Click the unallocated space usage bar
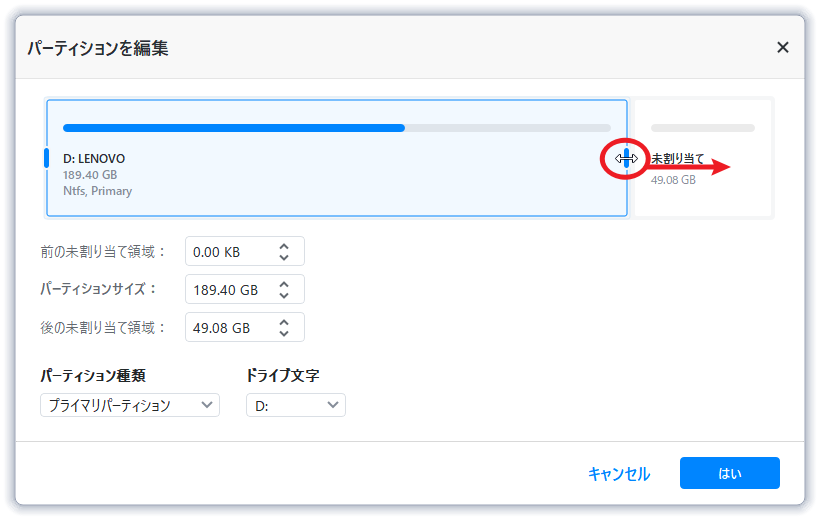 (x=703, y=128)
